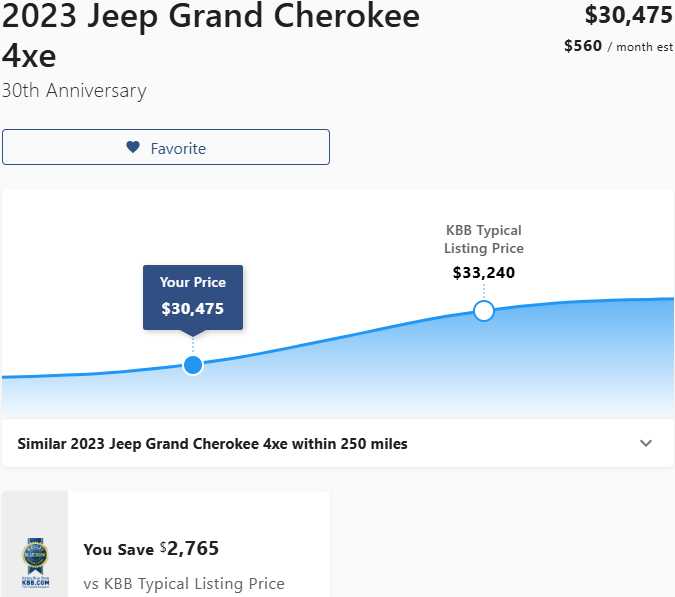The height and width of the screenshot is (597, 675).
Task: Click the $2,765 savings amount
Action: point(192,548)
